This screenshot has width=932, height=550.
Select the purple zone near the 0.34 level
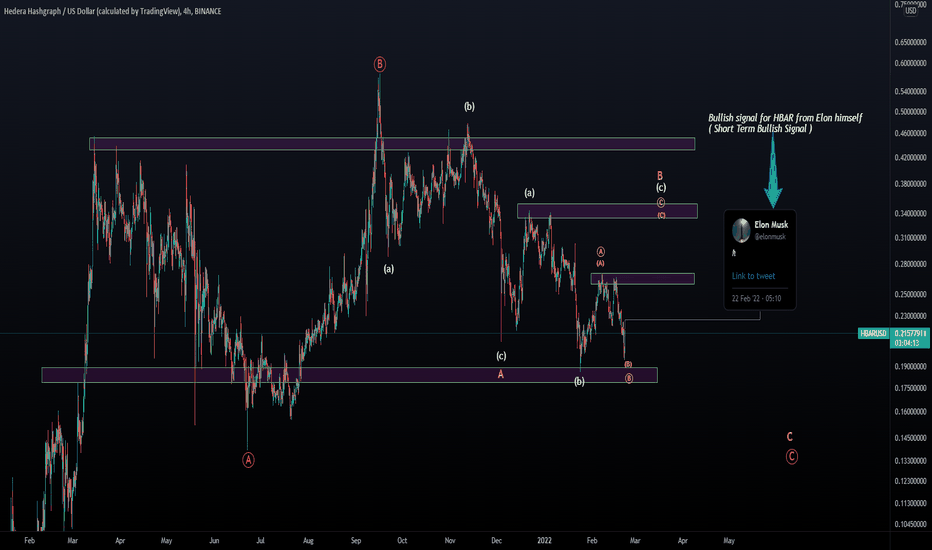607,211
